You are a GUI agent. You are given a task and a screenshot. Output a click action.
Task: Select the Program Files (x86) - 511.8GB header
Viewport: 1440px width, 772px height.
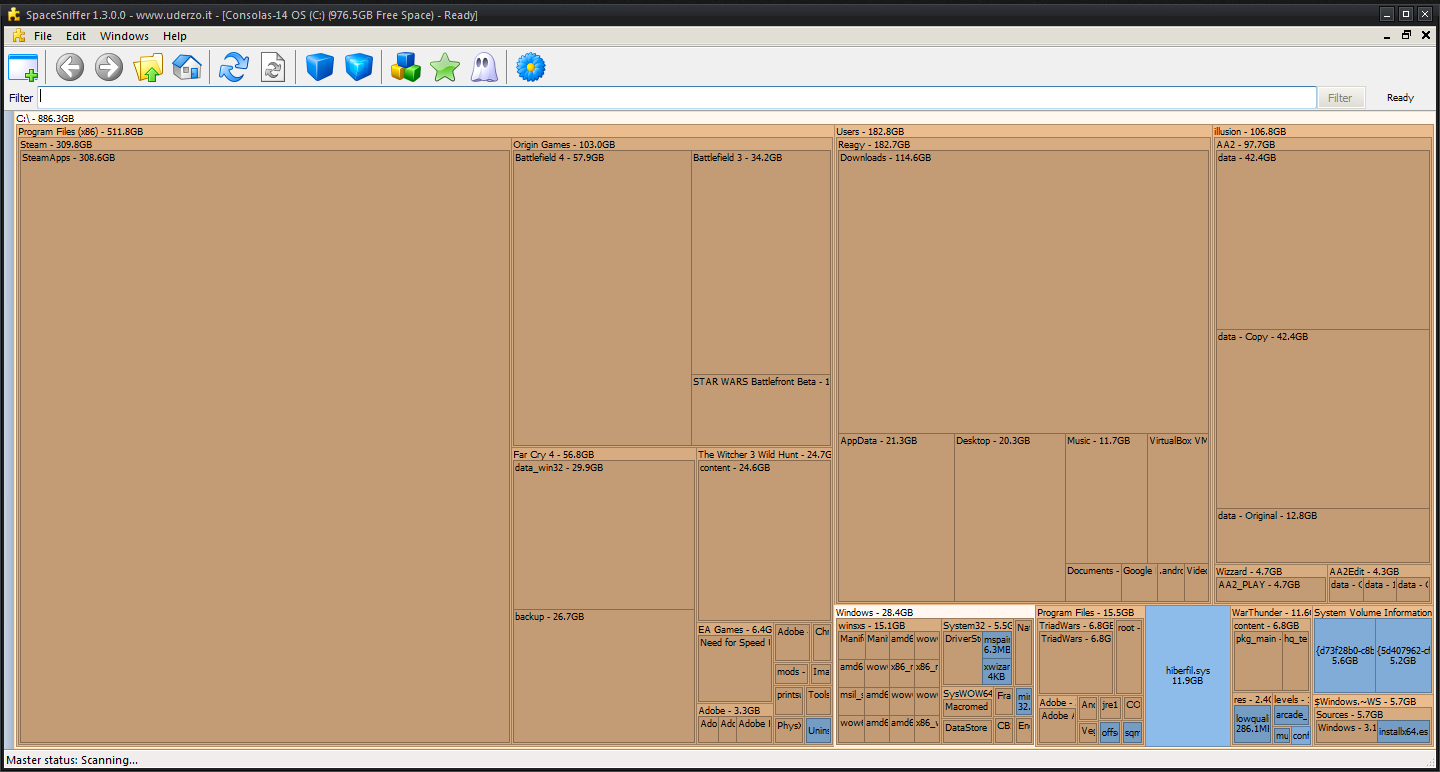[x=425, y=131]
